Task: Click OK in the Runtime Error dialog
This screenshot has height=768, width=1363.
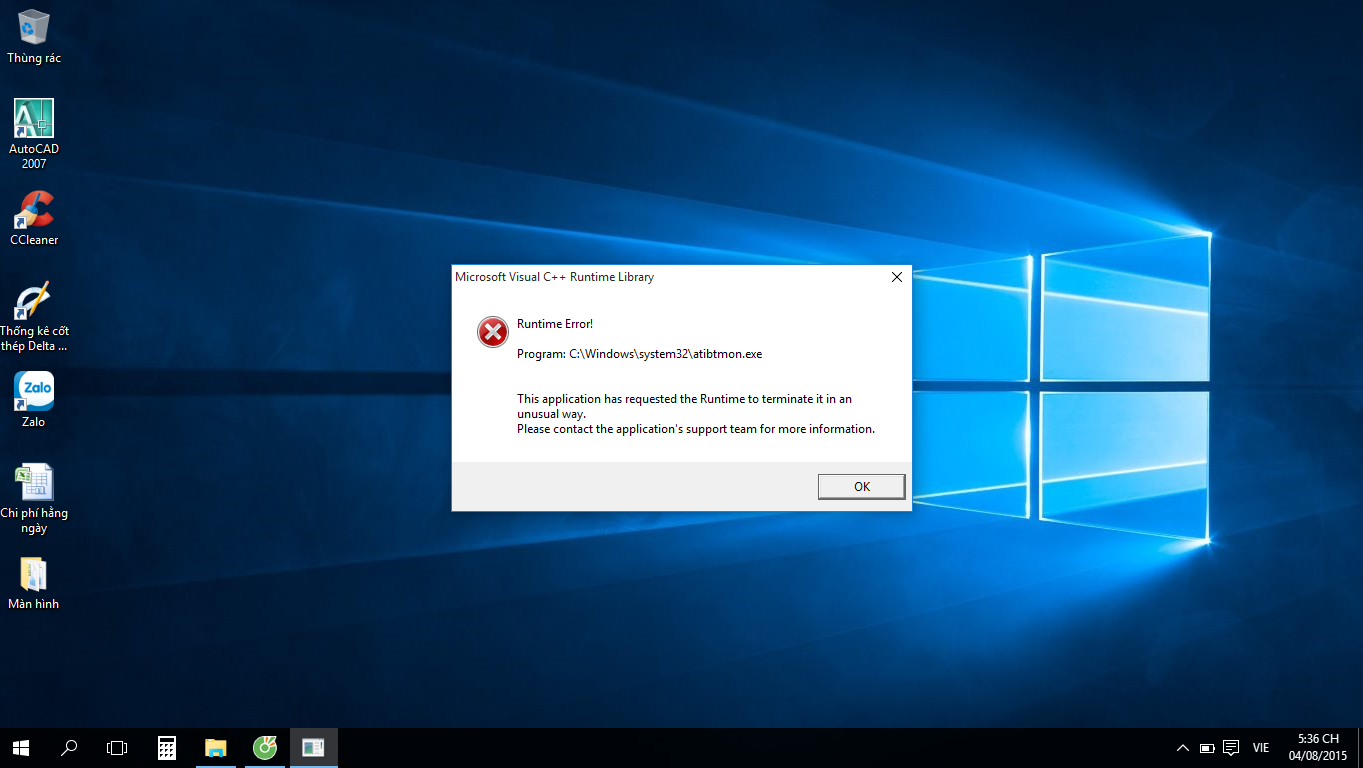Action: (861, 486)
